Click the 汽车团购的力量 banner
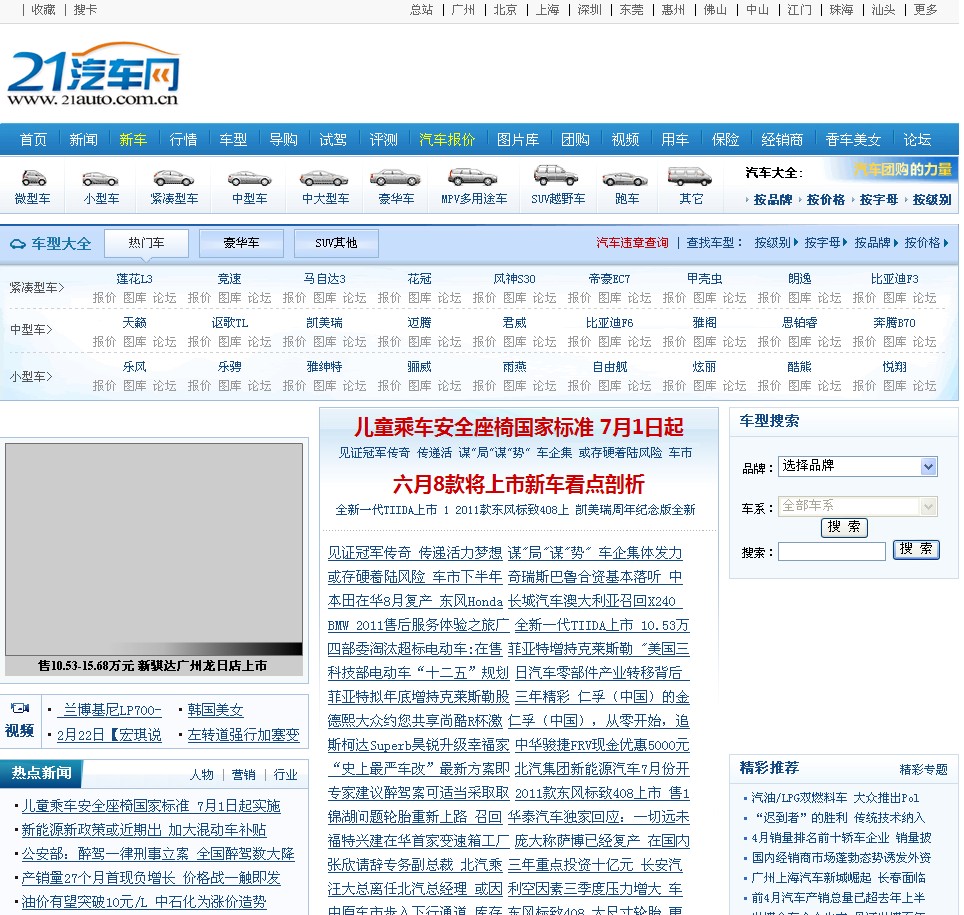 coord(901,169)
